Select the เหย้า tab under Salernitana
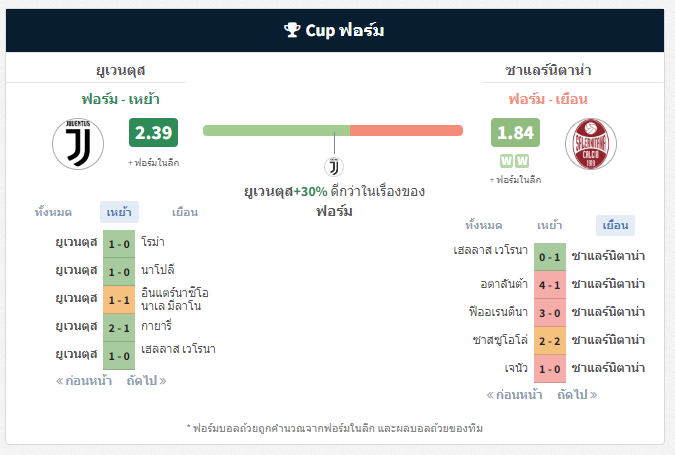Image resolution: width=675 pixels, height=455 pixels. tap(549, 225)
